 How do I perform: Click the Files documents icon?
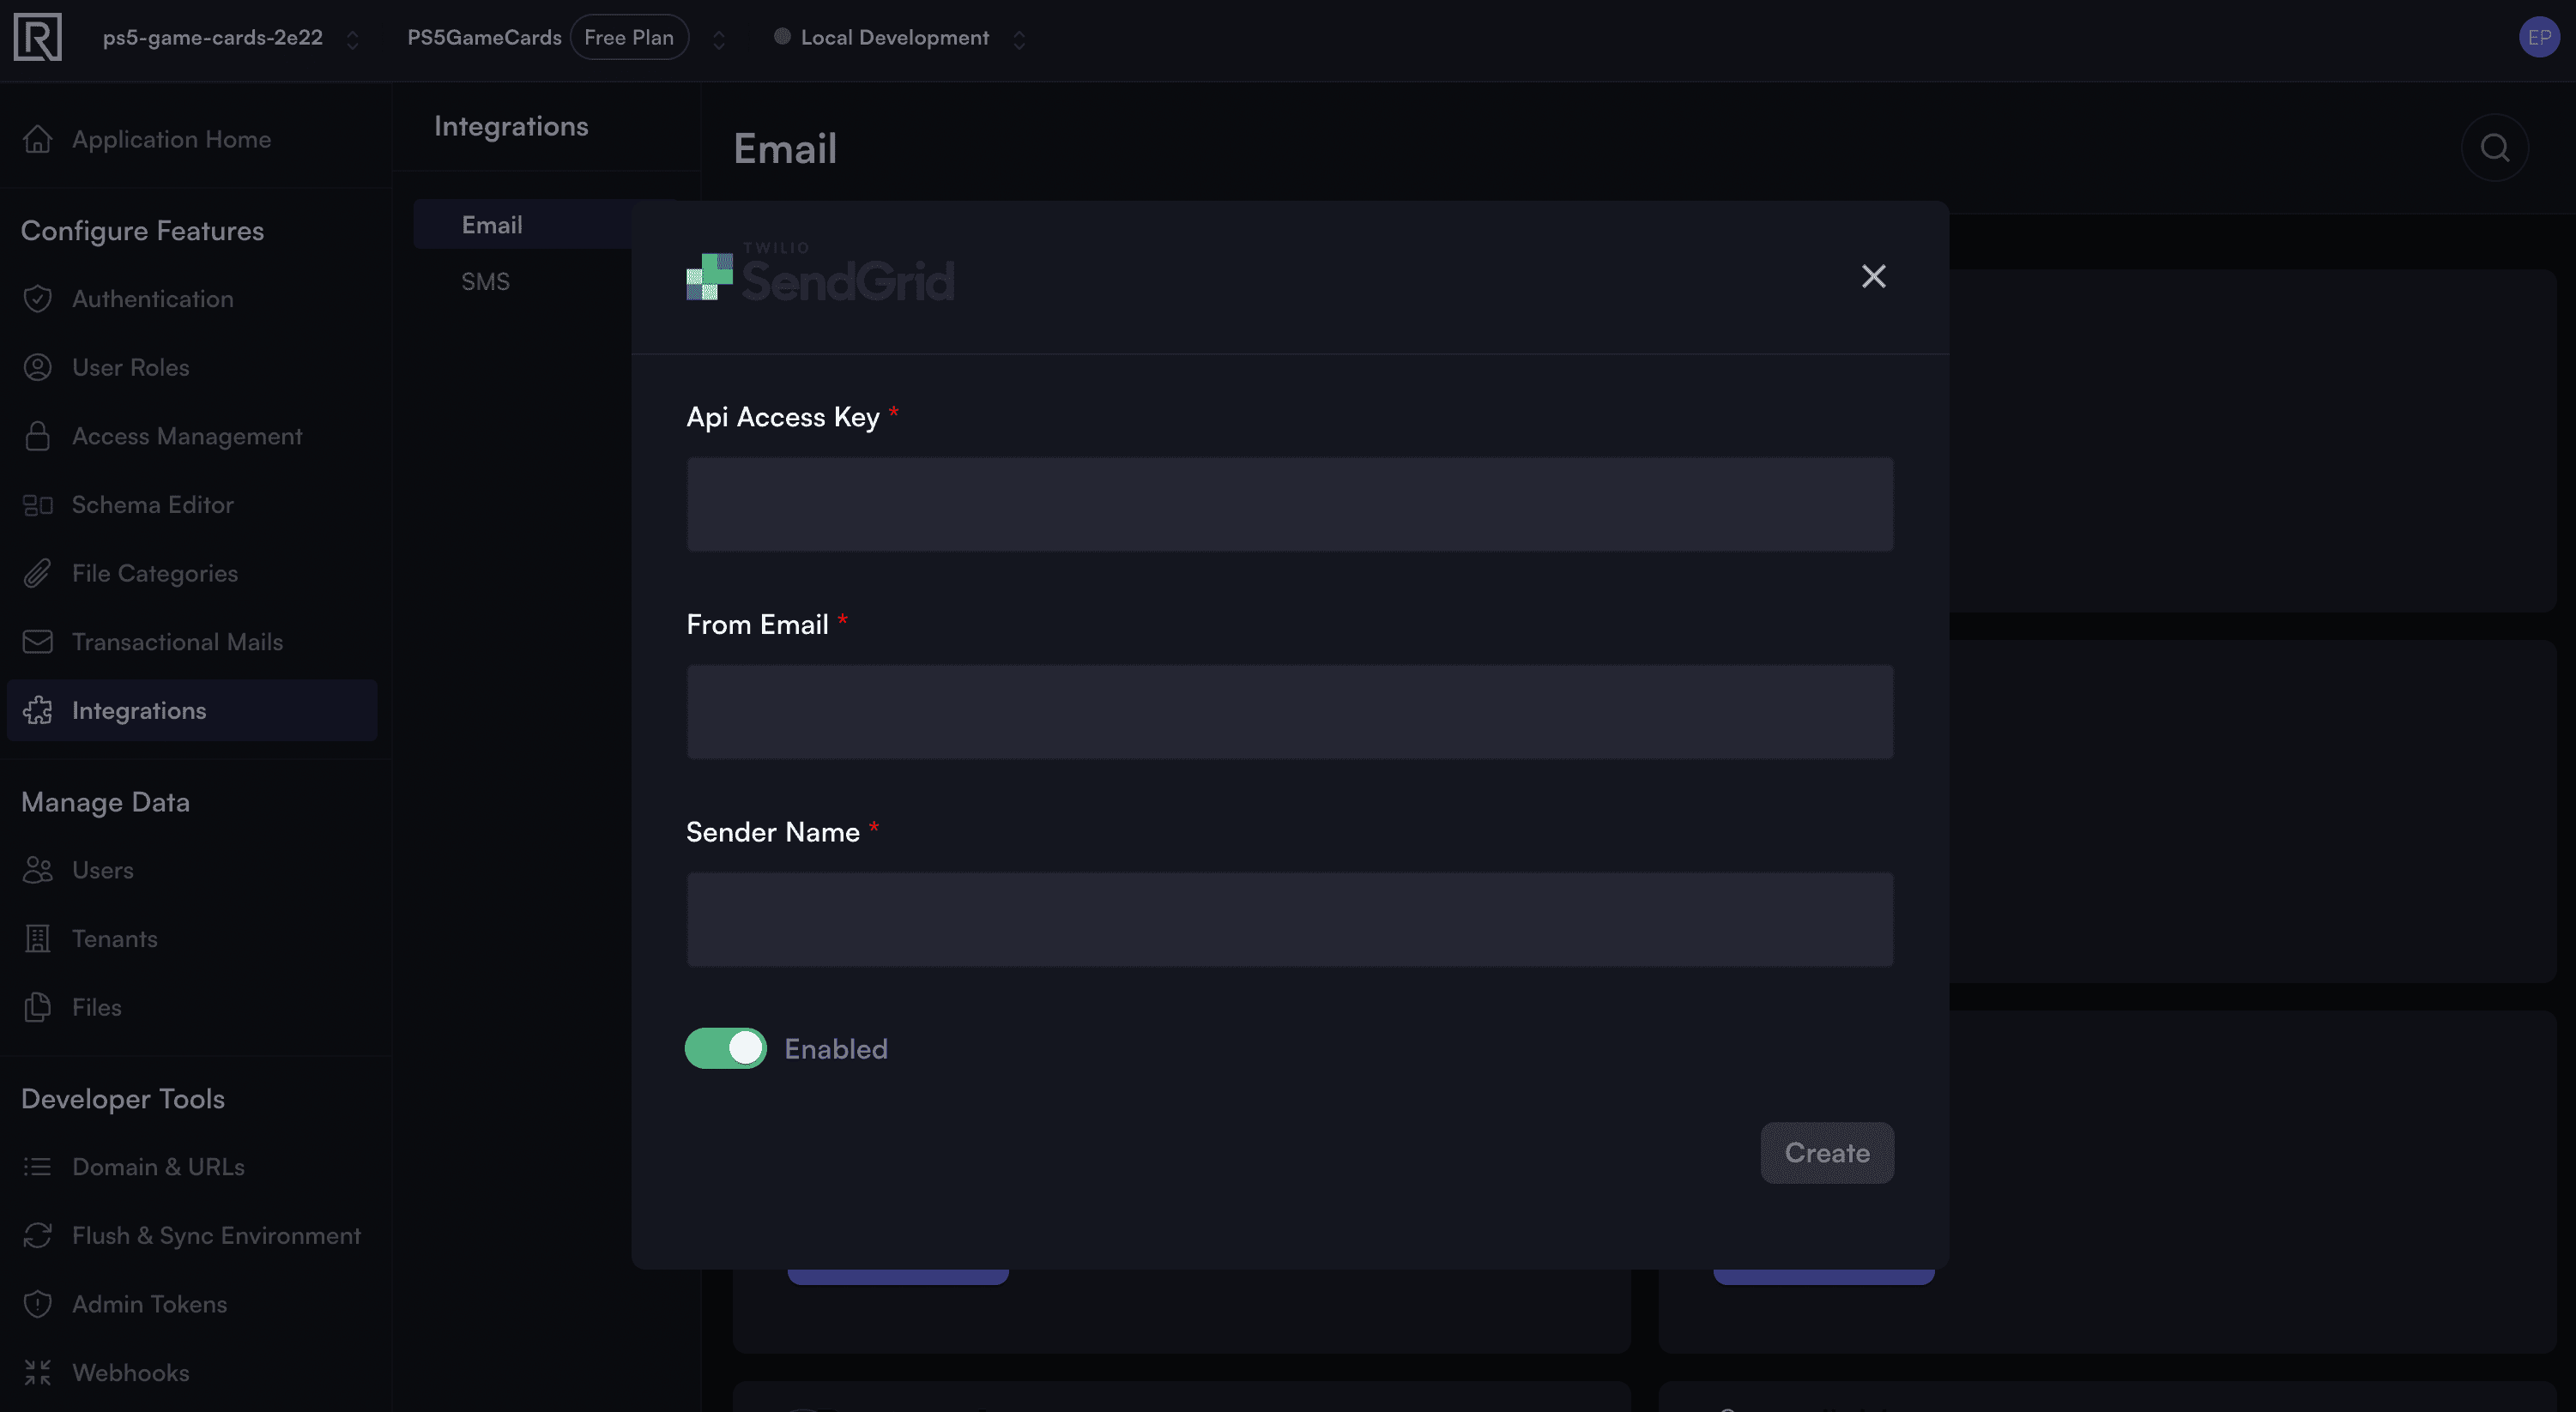coord(38,1007)
